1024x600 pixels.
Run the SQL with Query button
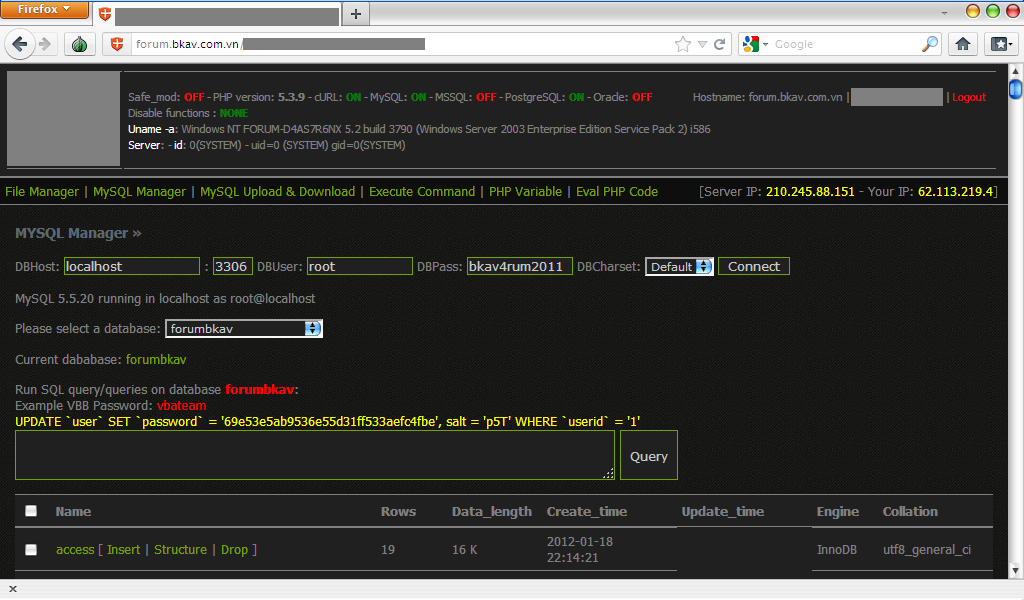pos(648,455)
